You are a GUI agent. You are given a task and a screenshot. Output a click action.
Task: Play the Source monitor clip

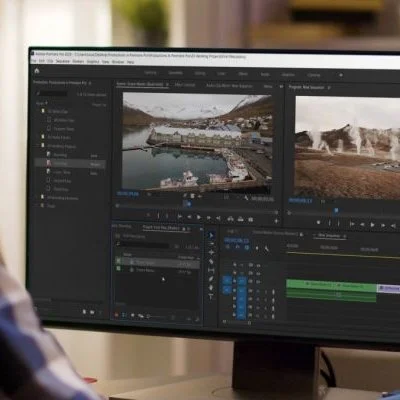click(199, 218)
